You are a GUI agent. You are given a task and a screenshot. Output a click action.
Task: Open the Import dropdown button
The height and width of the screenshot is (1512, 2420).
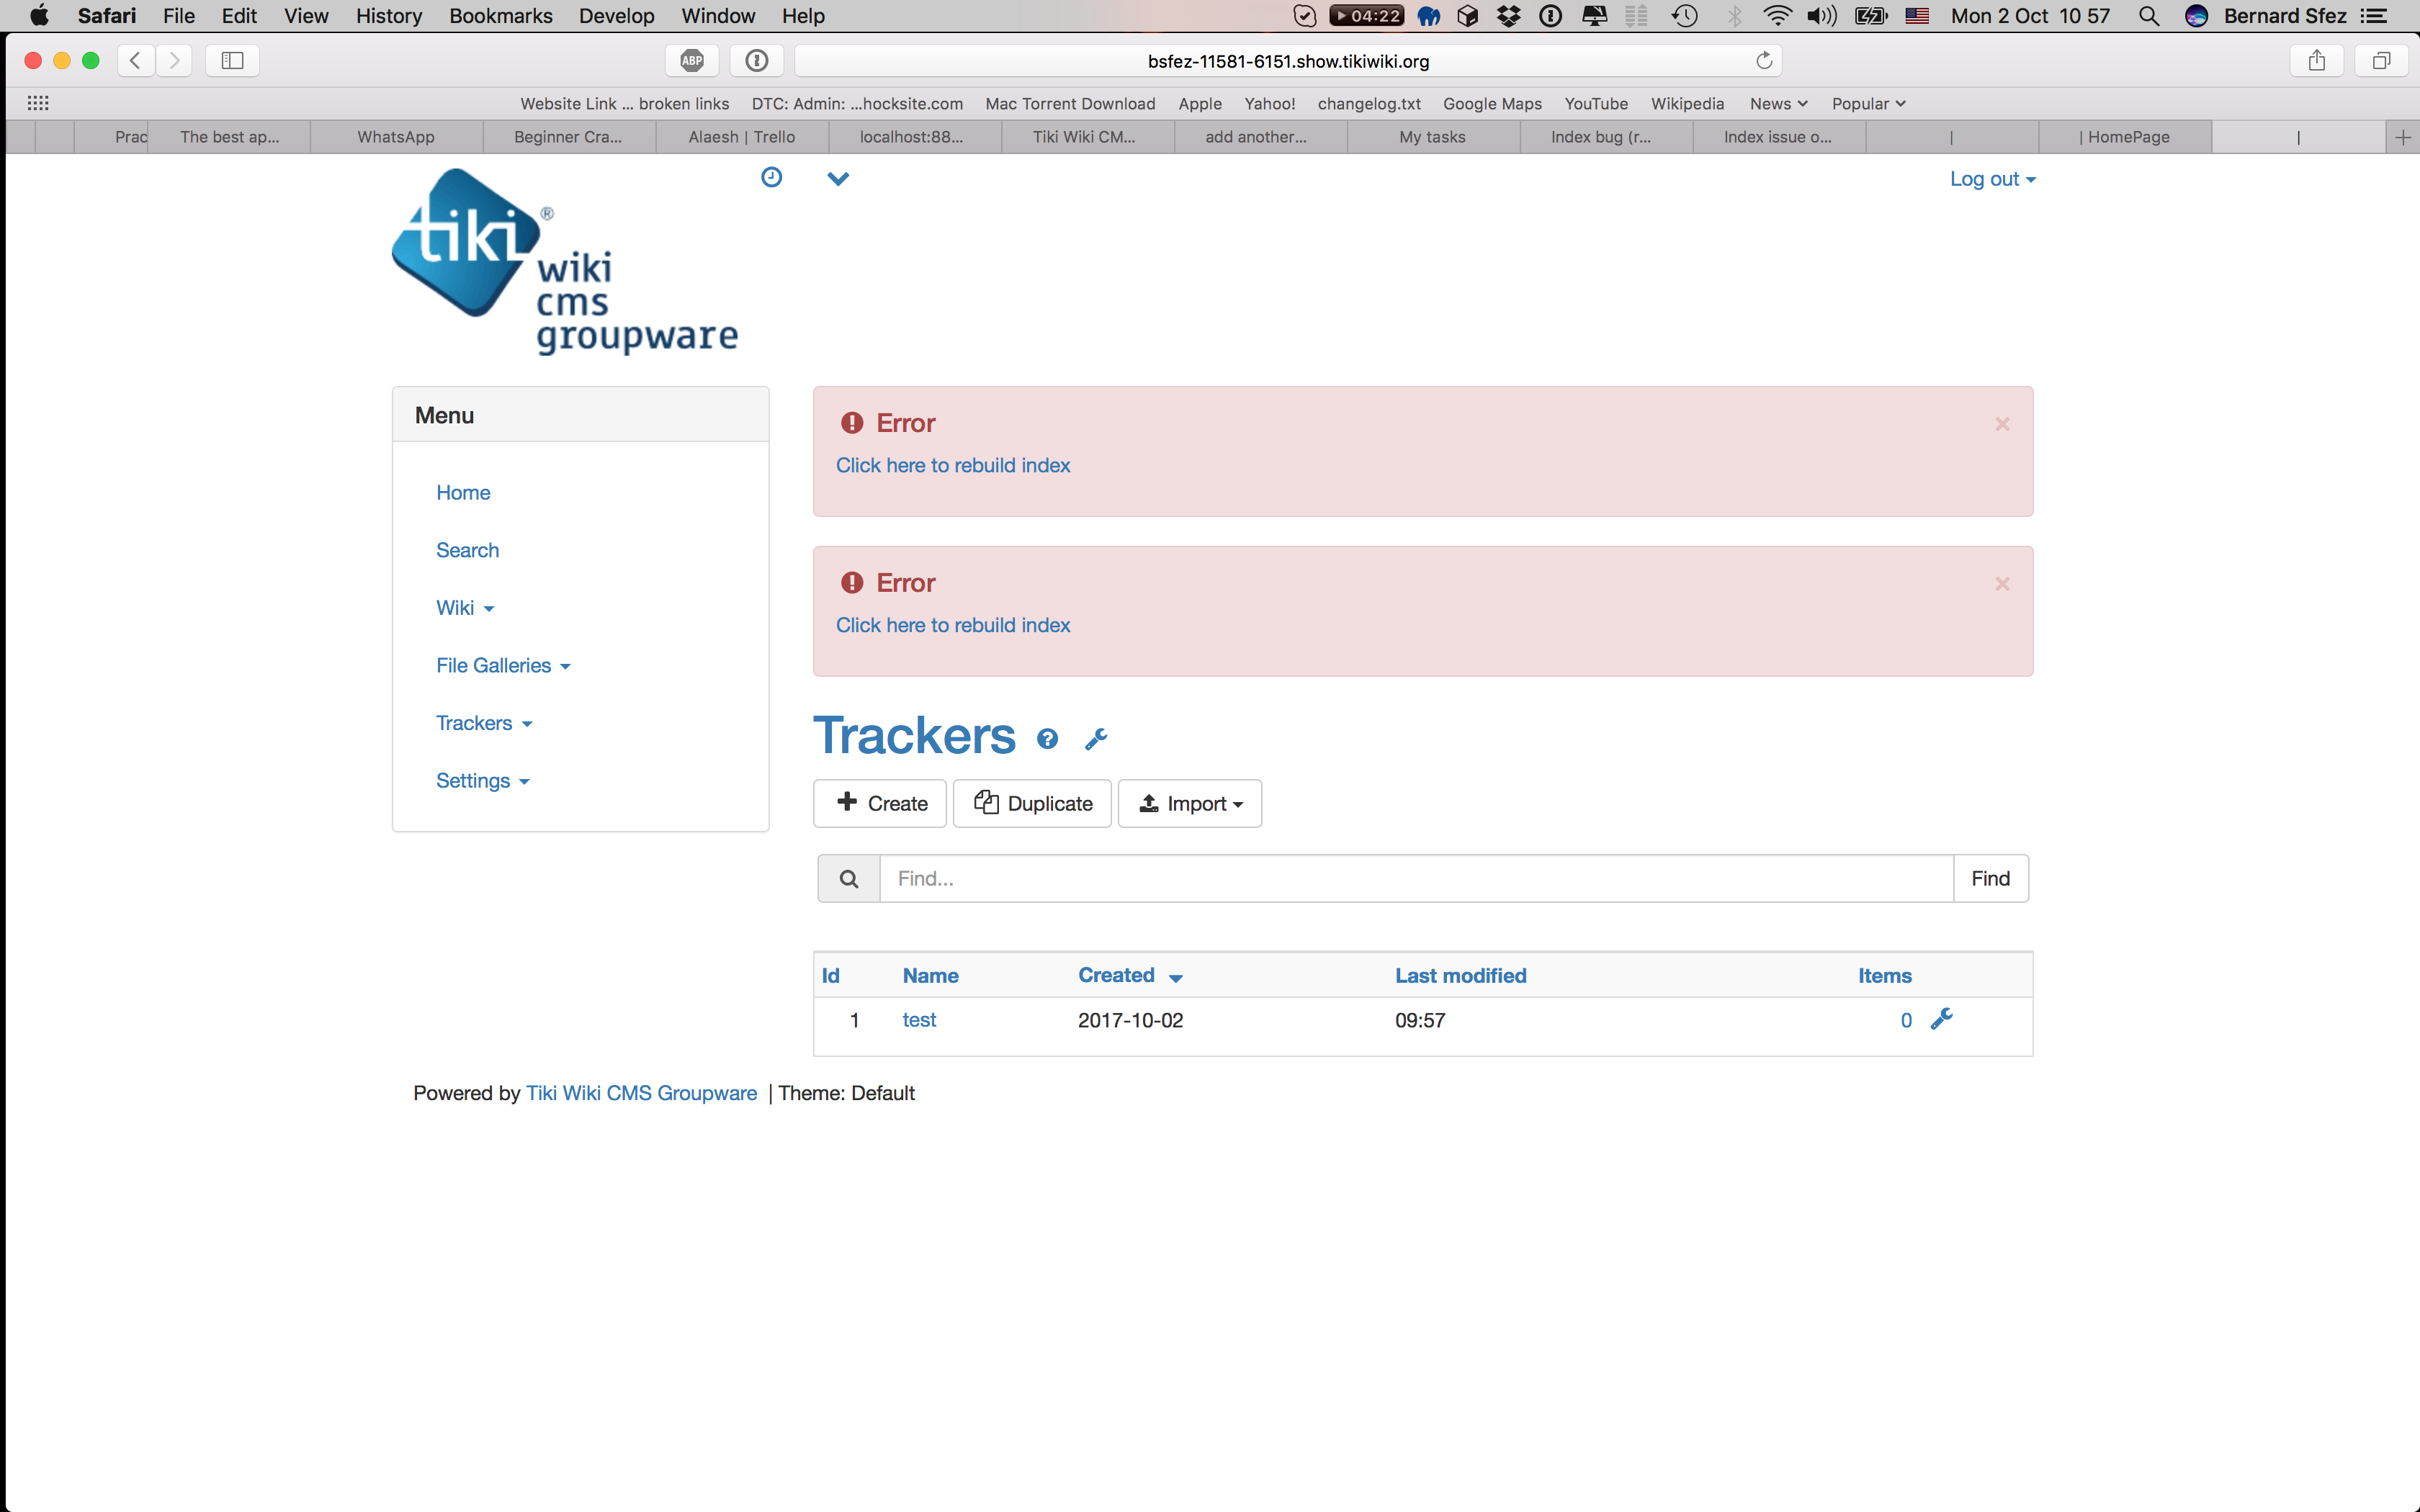click(x=1190, y=803)
